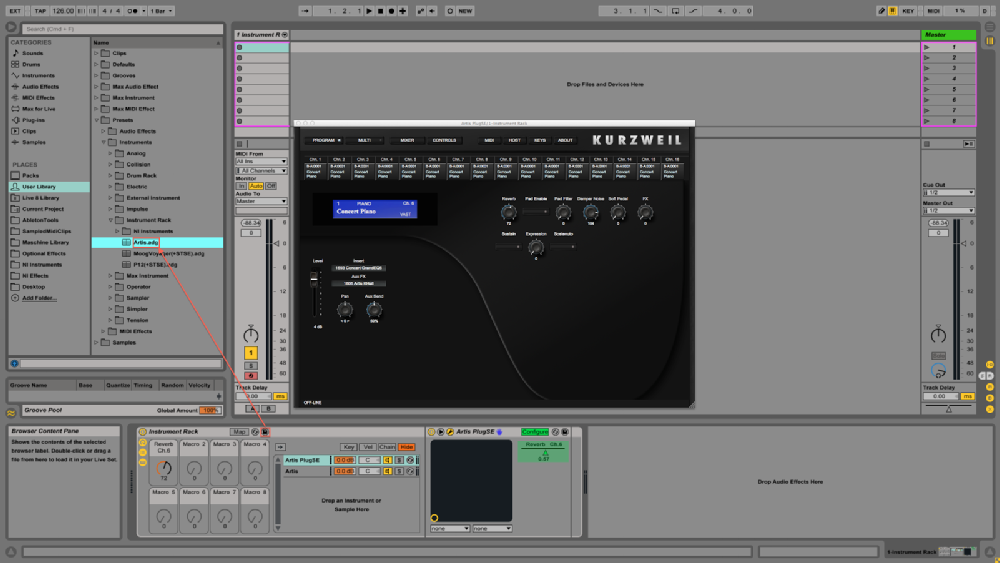Expand the Clips folder
1000x563 pixels.
point(97,53)
